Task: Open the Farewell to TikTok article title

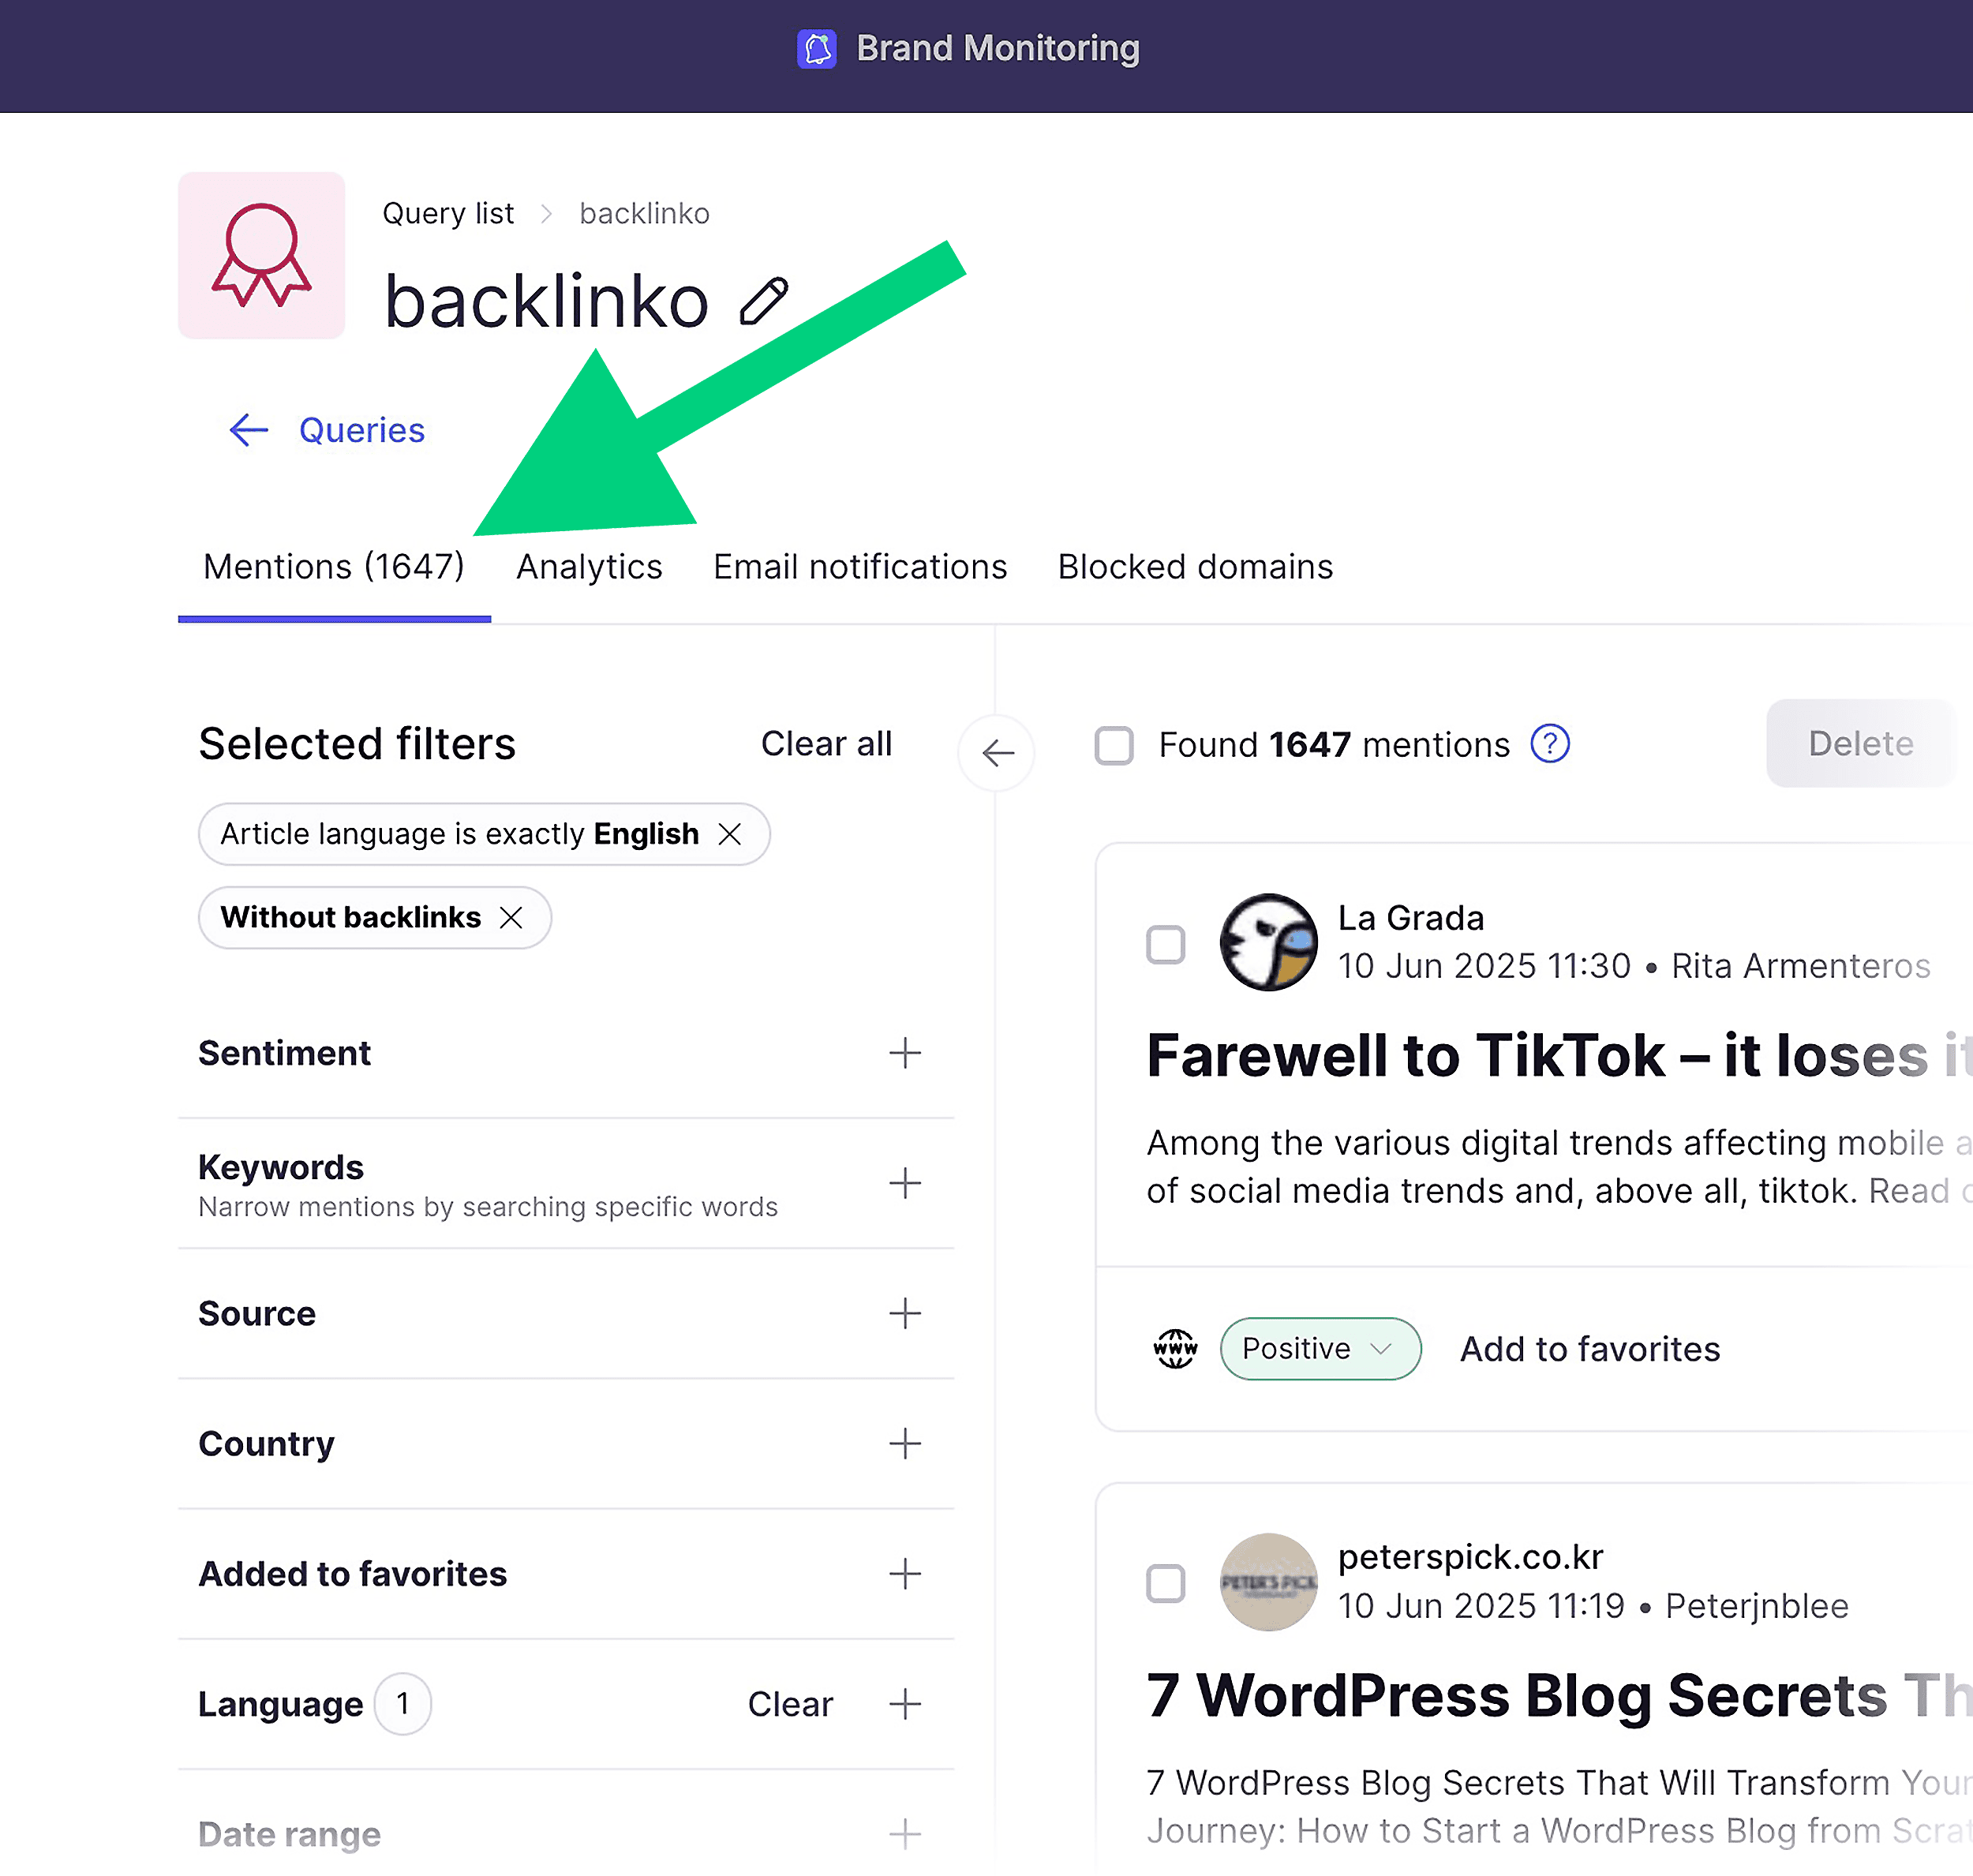Action: (x=1559, y=1055)
